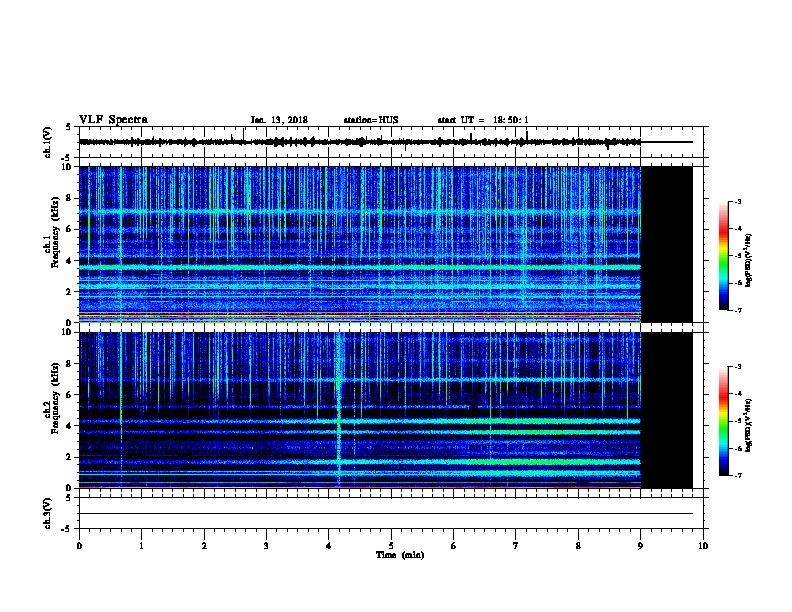Click time axis tick label "5"
This screenshot has height=612, width=792.
(x=391, y=545)
